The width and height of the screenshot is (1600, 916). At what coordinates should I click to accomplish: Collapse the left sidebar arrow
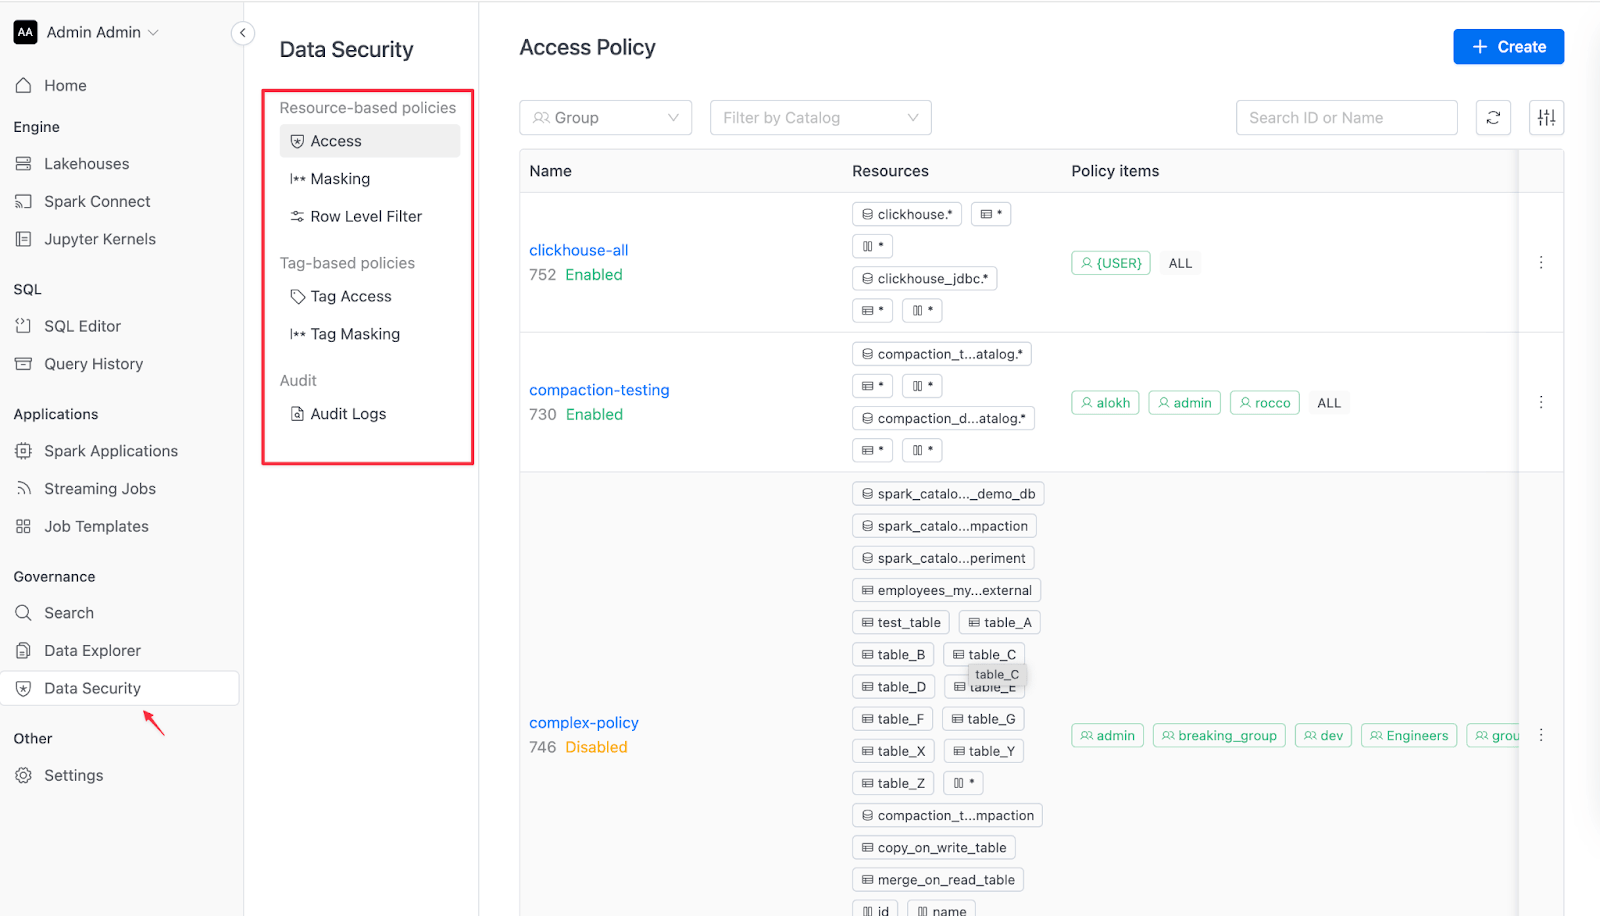(242, 33)
